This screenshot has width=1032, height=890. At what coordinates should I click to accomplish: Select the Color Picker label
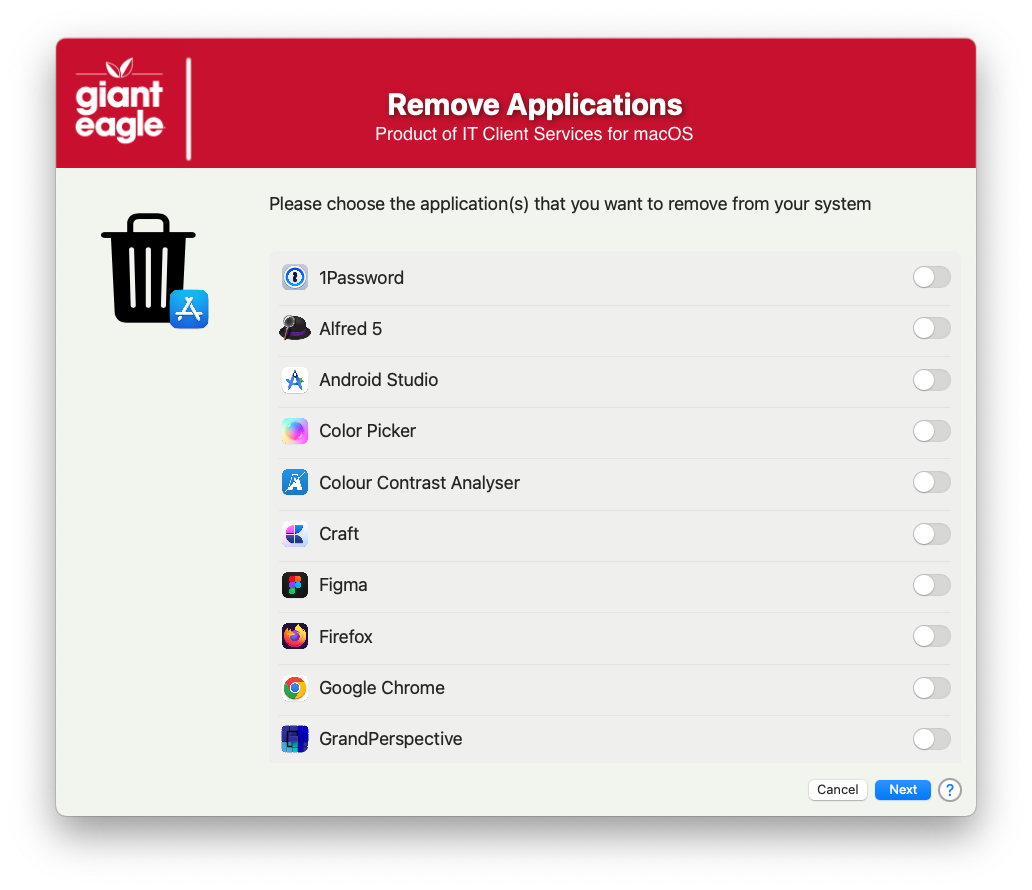click(367, 431)
